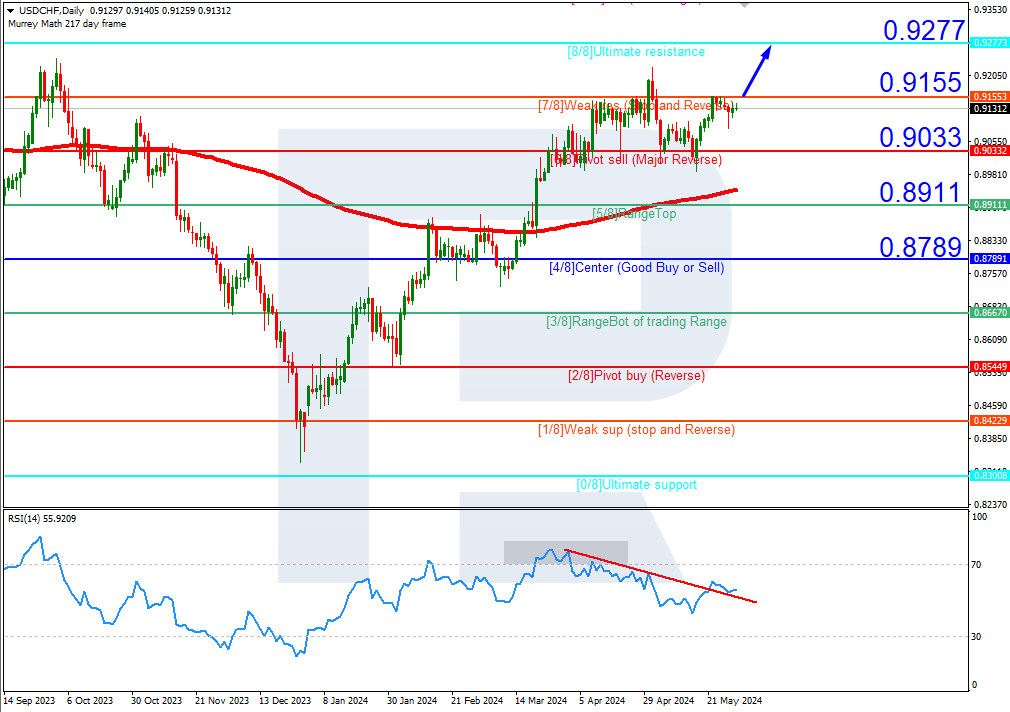Select the current price 0.91312 label
Image resolution: width=1010 pixels, height=712 pixels.
(989, 109)
